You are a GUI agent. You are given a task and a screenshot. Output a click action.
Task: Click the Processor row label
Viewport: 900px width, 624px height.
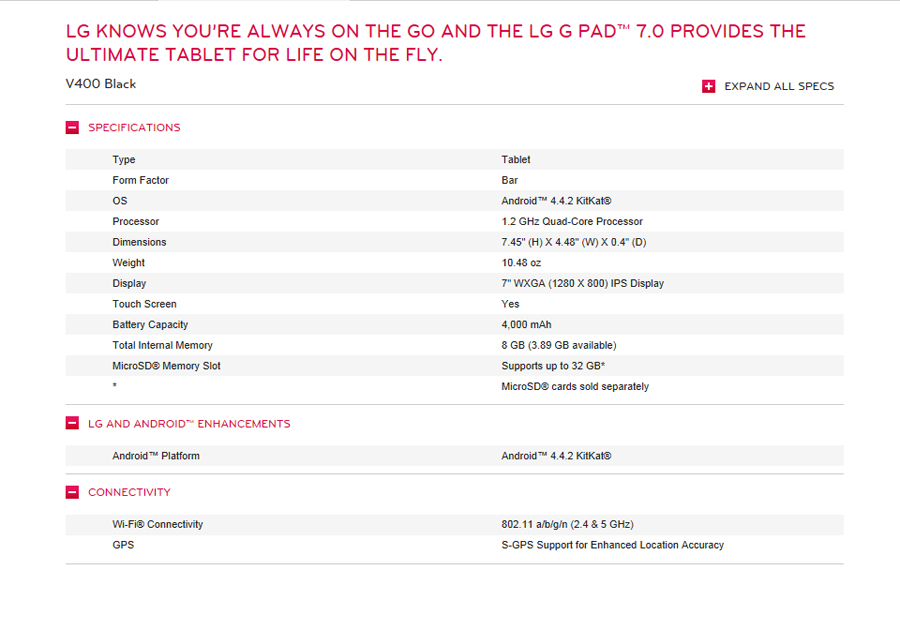coord(136,222)
